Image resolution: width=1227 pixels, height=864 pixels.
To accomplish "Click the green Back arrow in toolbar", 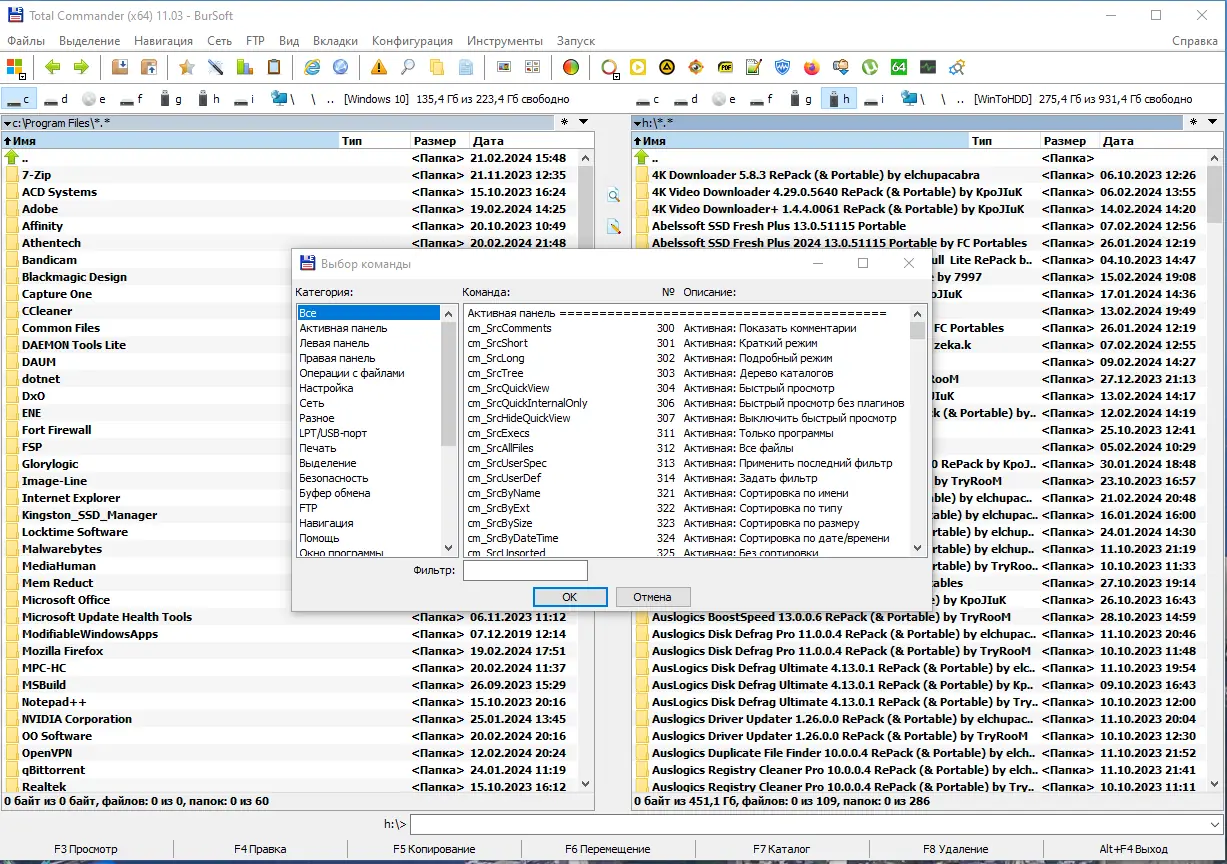I will [52, 67].
